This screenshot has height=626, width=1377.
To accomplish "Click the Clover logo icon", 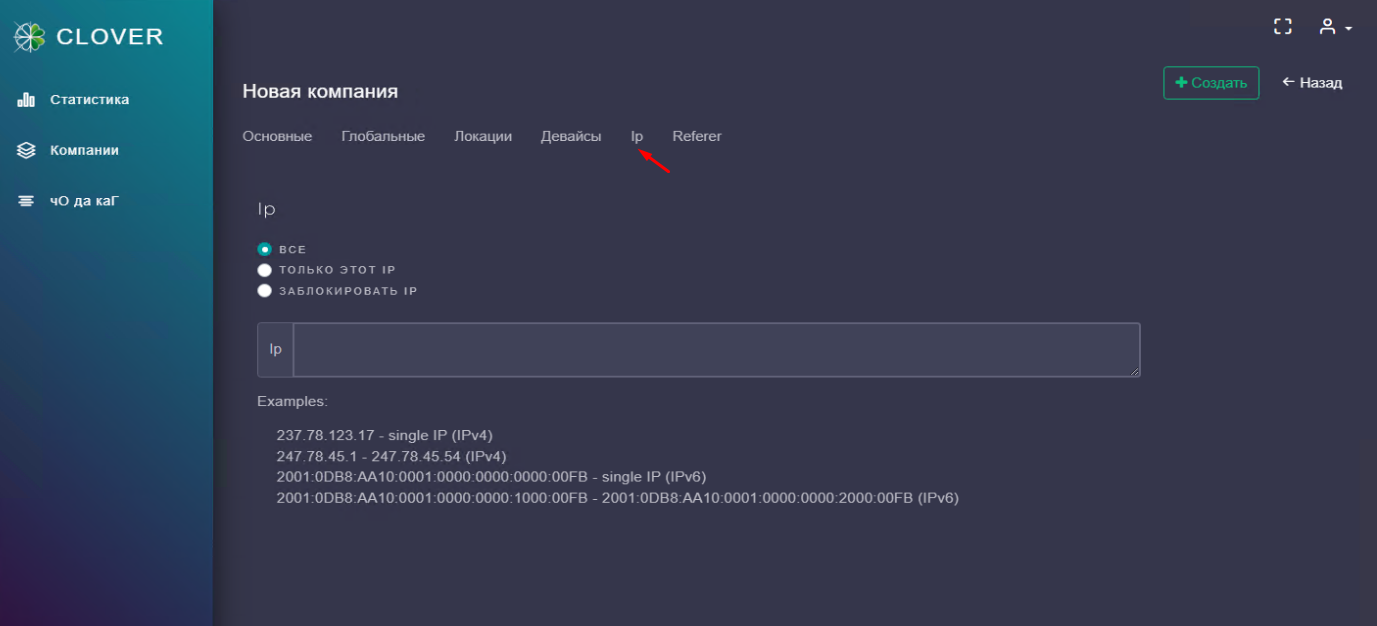I will click(x=29, y=37).
